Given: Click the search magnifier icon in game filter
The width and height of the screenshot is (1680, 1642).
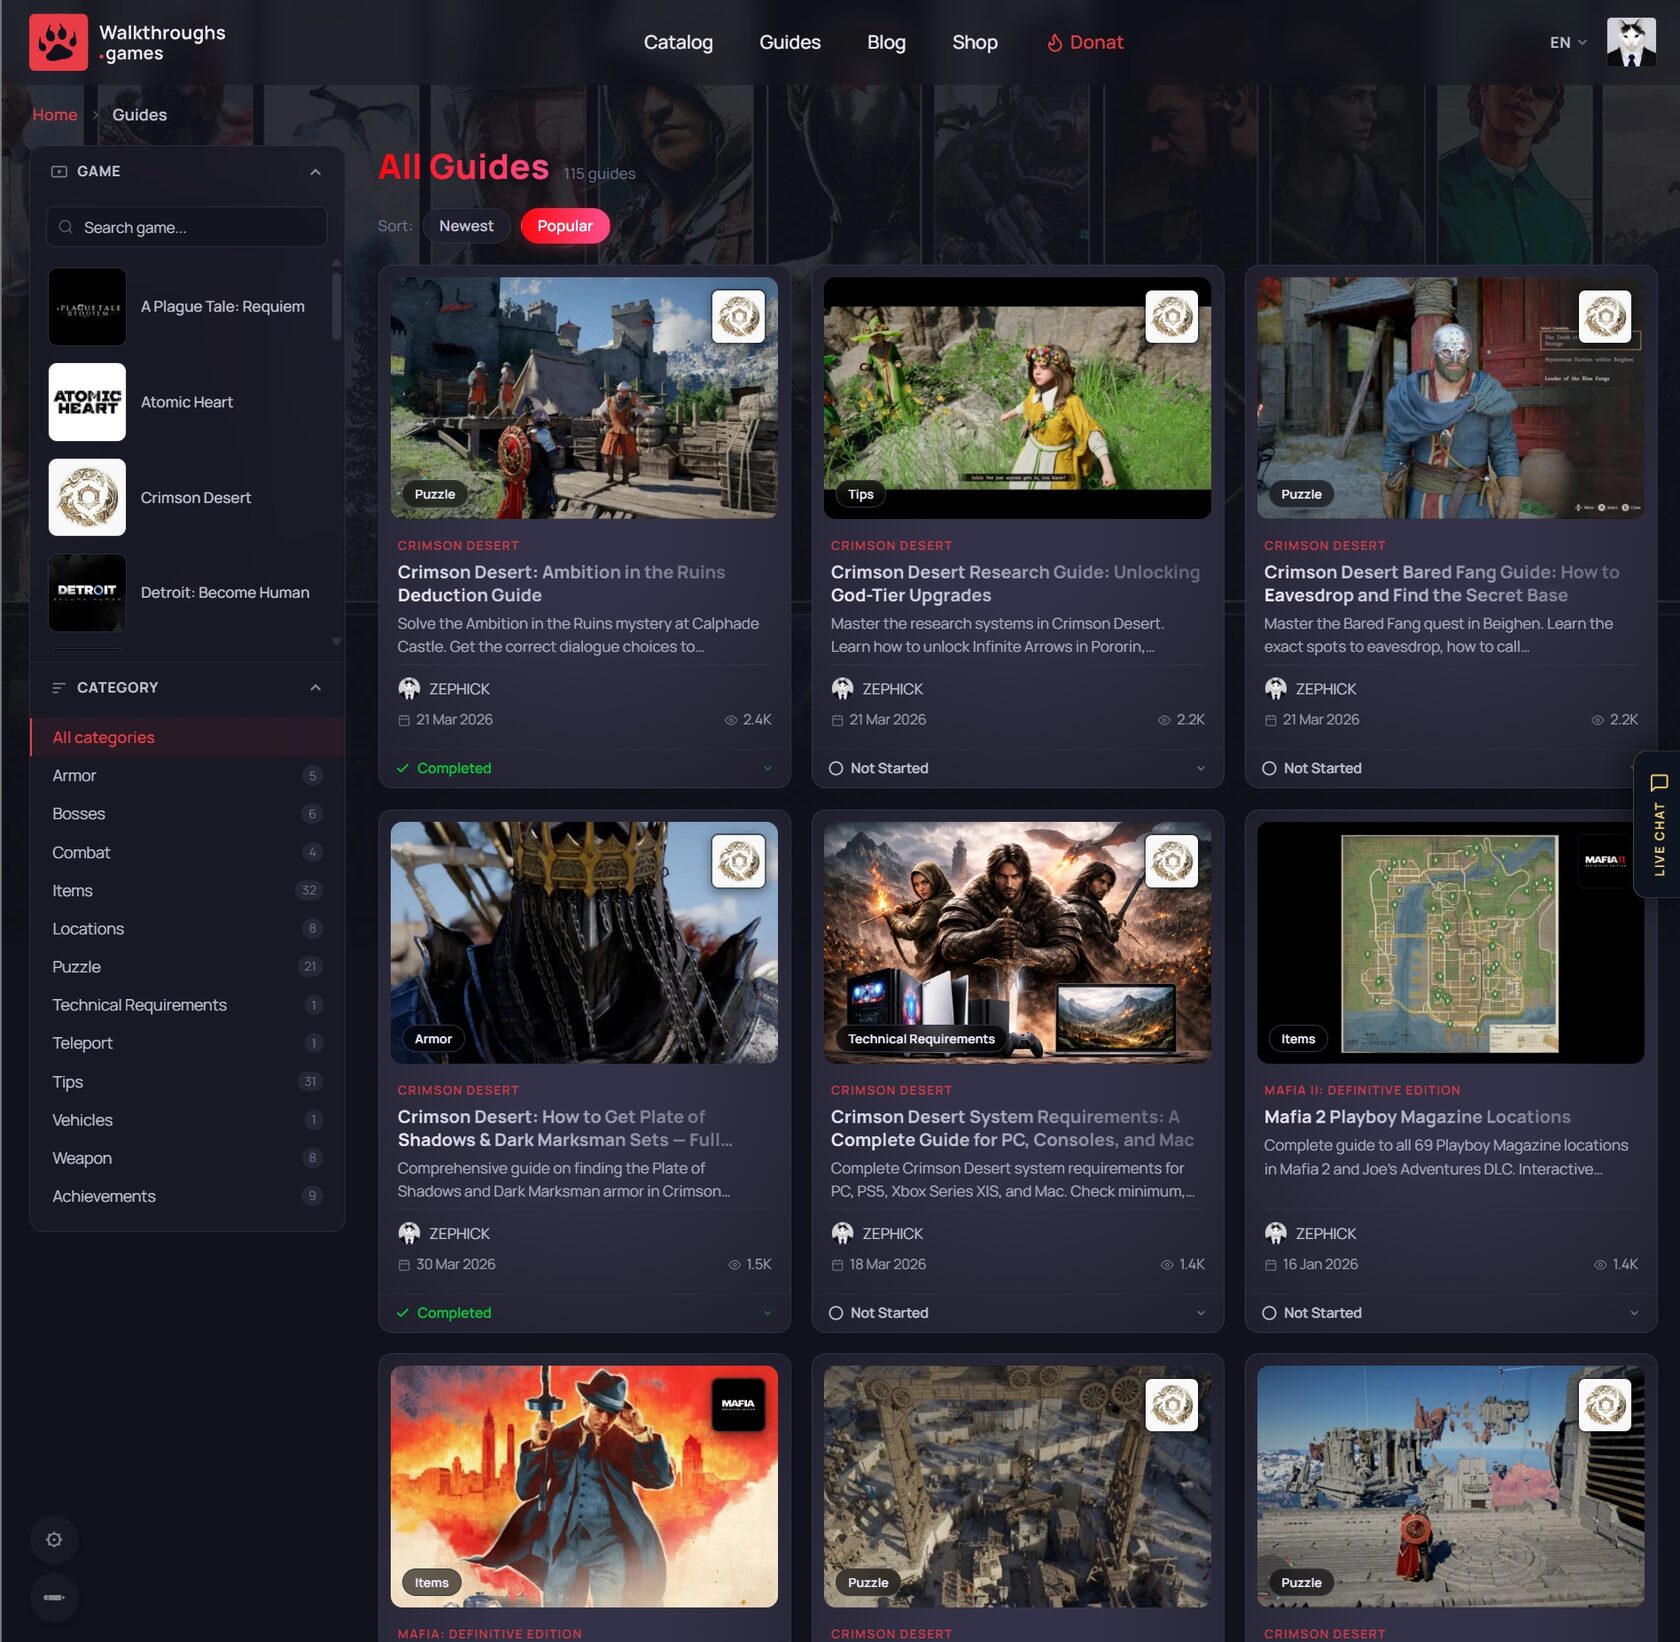Looking at the screenshot, I should click(x=66, y=227).
